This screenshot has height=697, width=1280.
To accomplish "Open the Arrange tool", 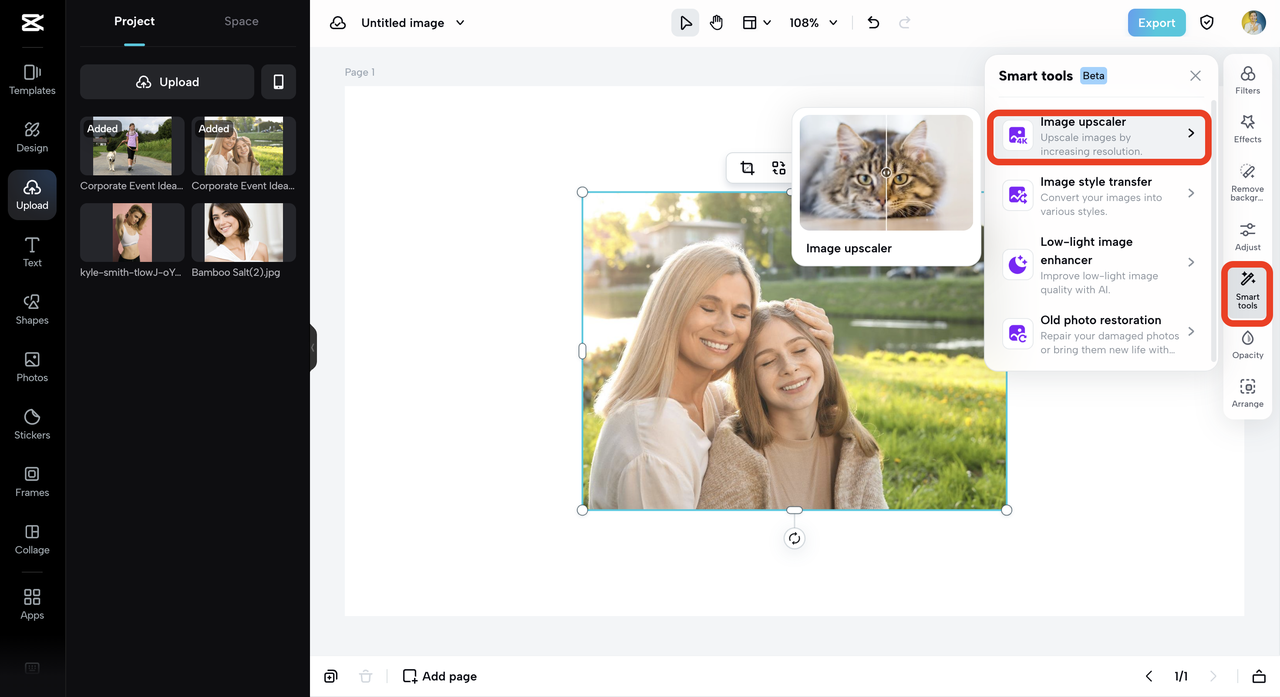I will tap(1248, 394).
